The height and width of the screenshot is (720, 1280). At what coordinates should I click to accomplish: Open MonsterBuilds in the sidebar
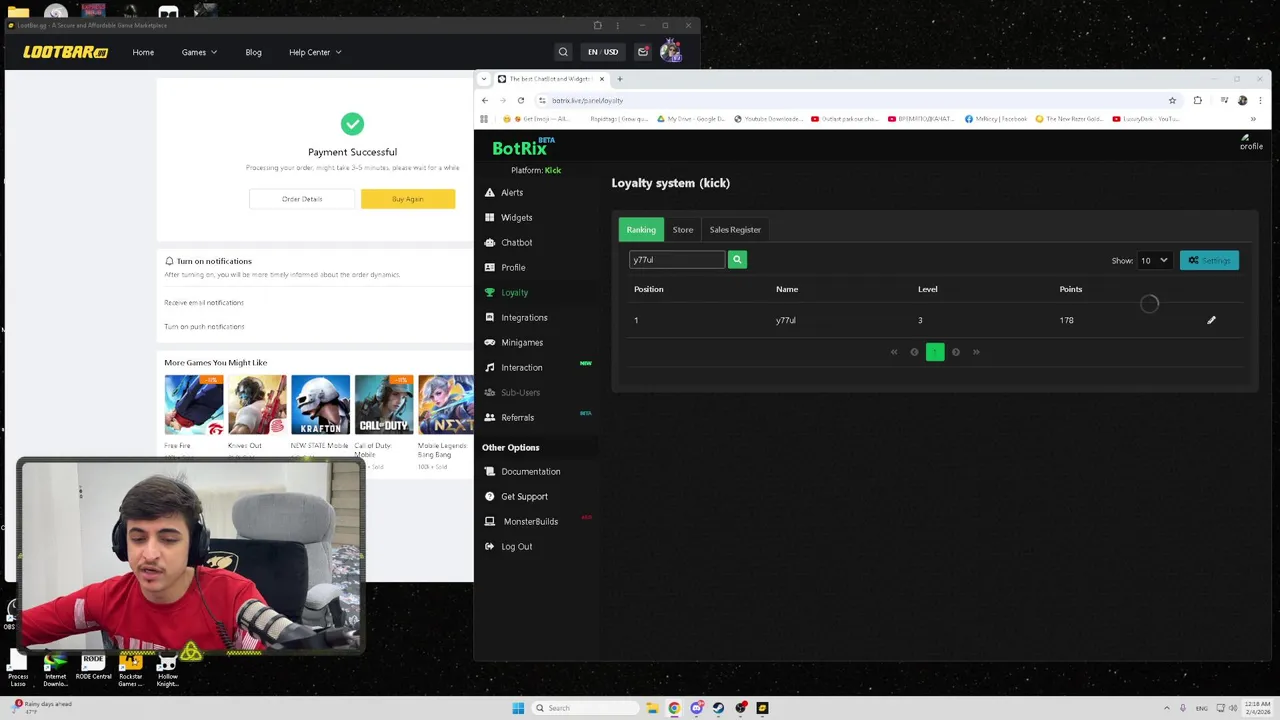[522, 521]
